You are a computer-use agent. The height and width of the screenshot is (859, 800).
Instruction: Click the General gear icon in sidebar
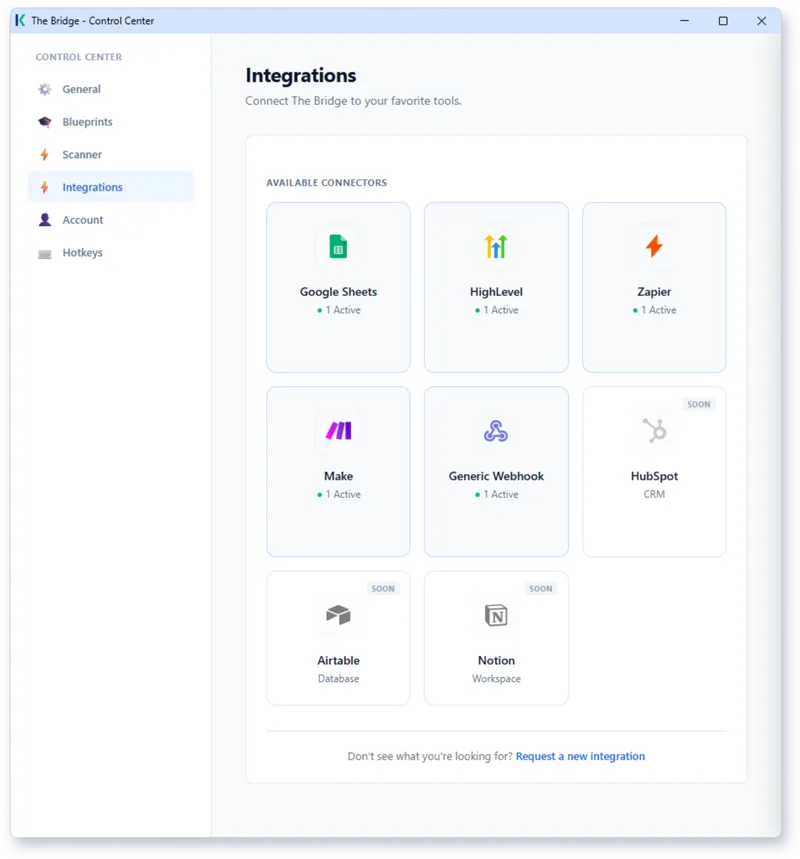[x=45, y=89]
